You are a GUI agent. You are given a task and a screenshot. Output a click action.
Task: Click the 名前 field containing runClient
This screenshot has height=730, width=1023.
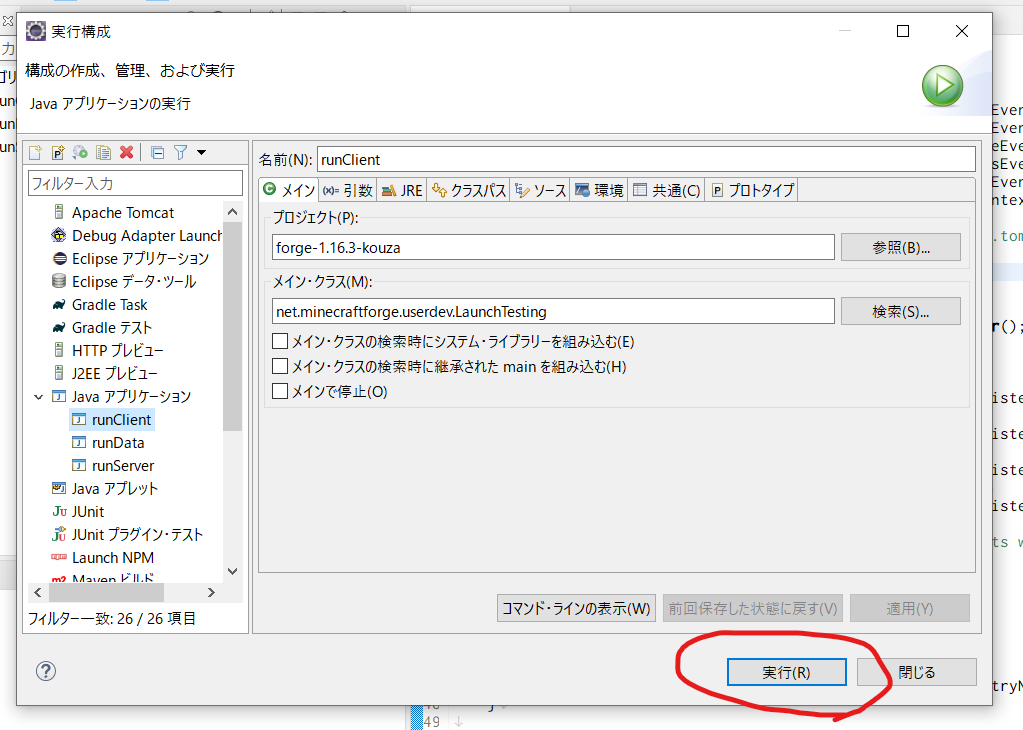[x=646, y=160]
